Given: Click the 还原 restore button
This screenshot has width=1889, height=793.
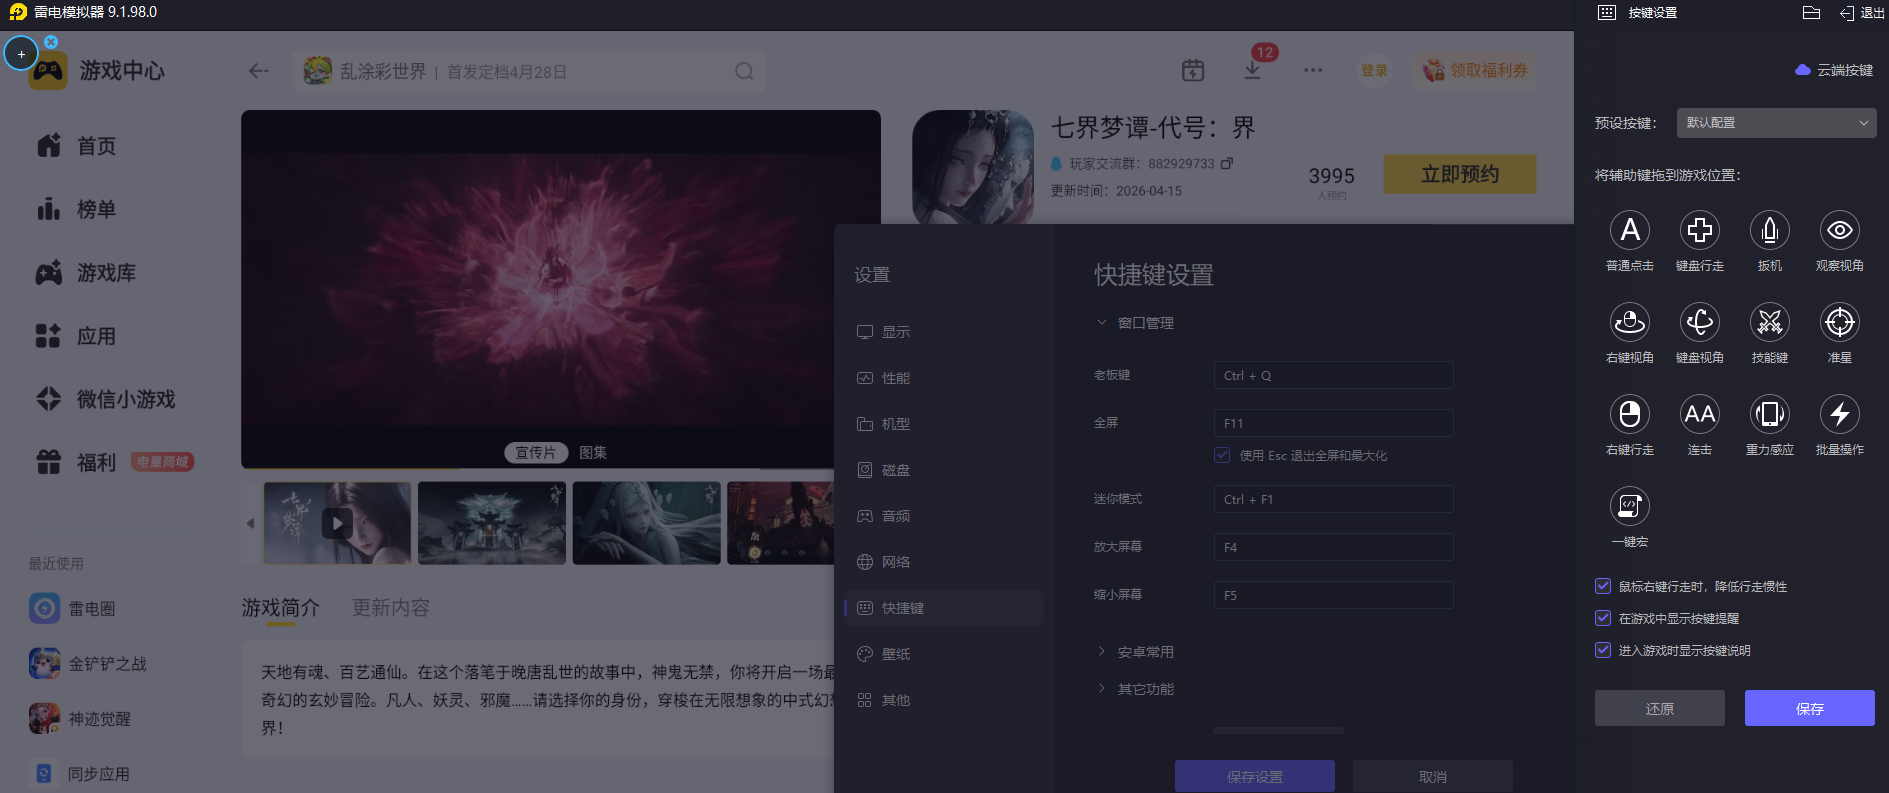Looking at the screenshot, I should click(1659, 708).
